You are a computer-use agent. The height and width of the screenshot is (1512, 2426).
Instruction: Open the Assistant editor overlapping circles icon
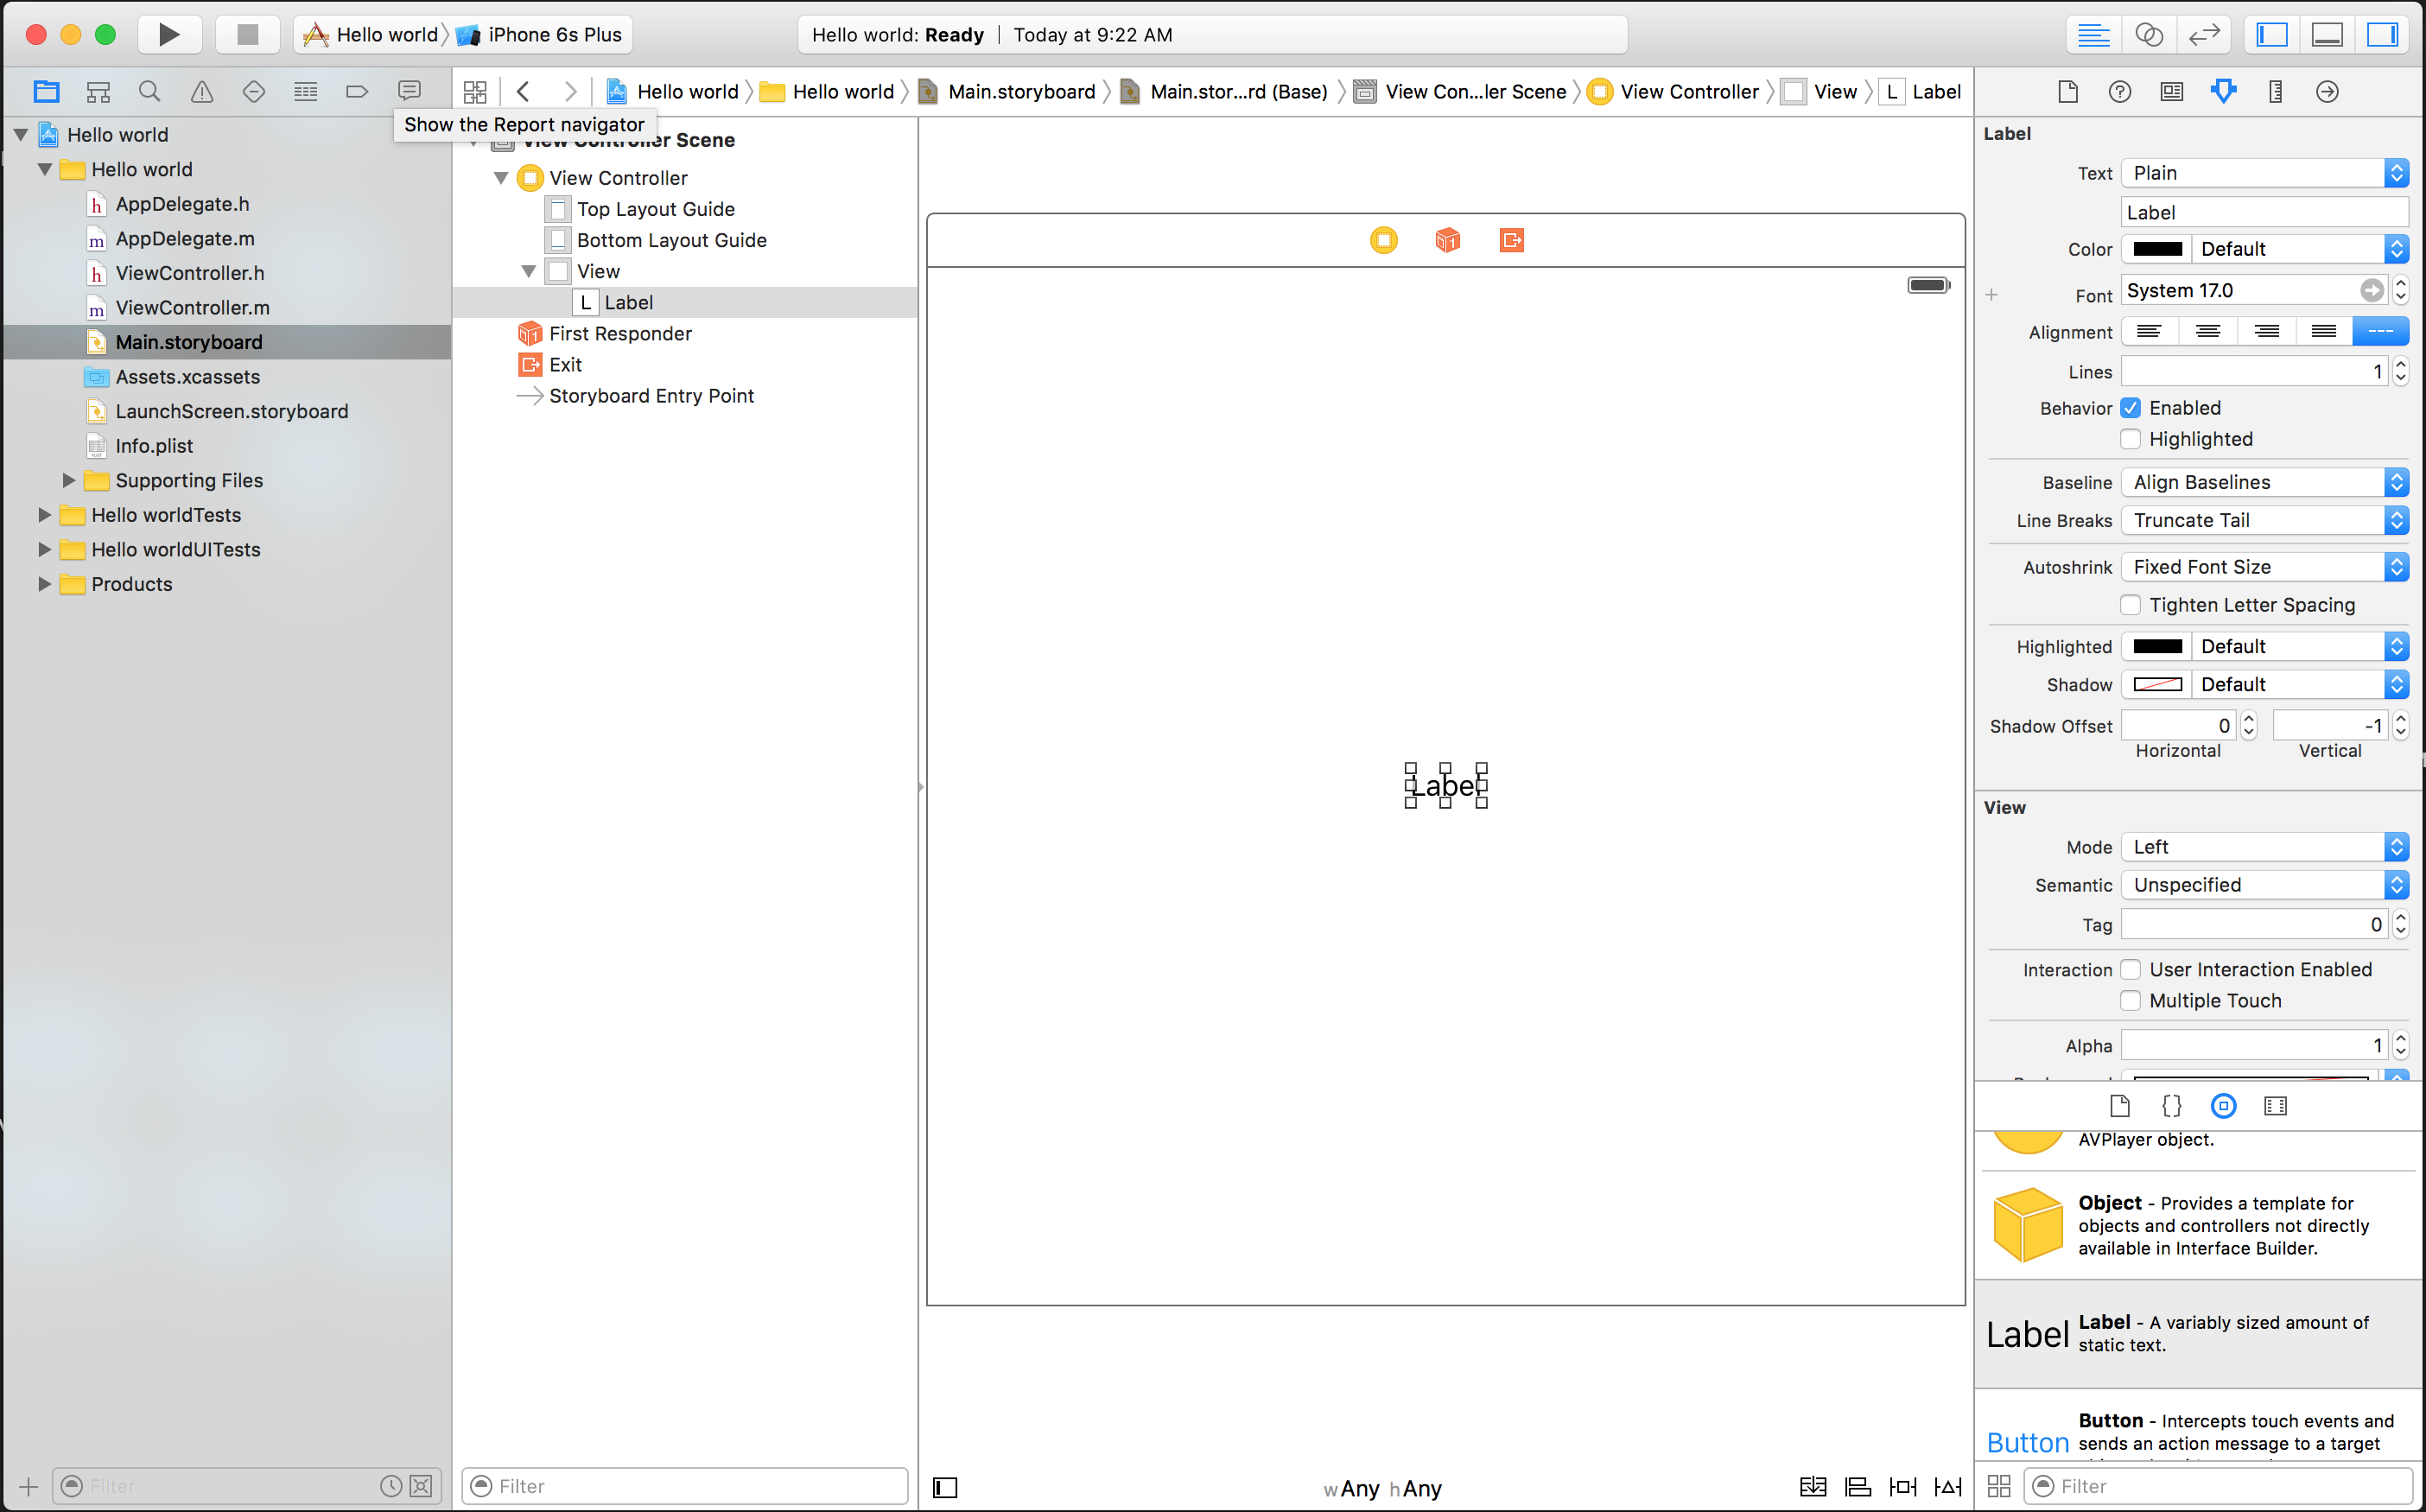pos(2148,34)
